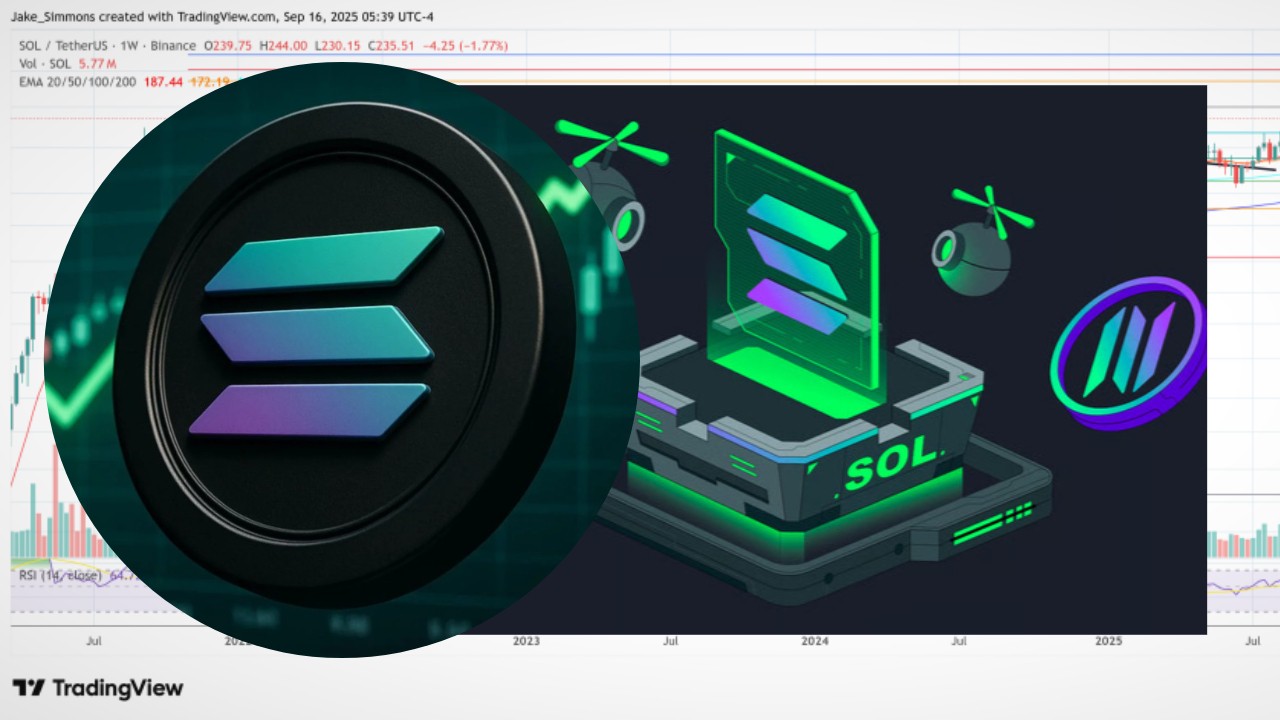Click the 2025 label on time axis
Screen dimensions: 1280x720
click(x=1108, y=640)
